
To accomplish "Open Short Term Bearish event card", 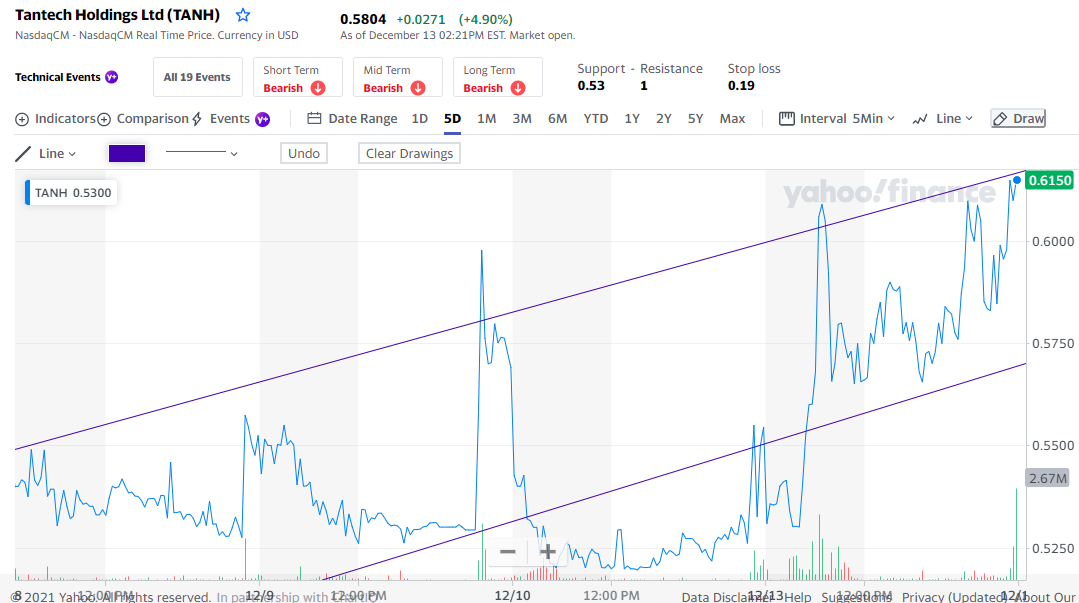I will 297,77.
